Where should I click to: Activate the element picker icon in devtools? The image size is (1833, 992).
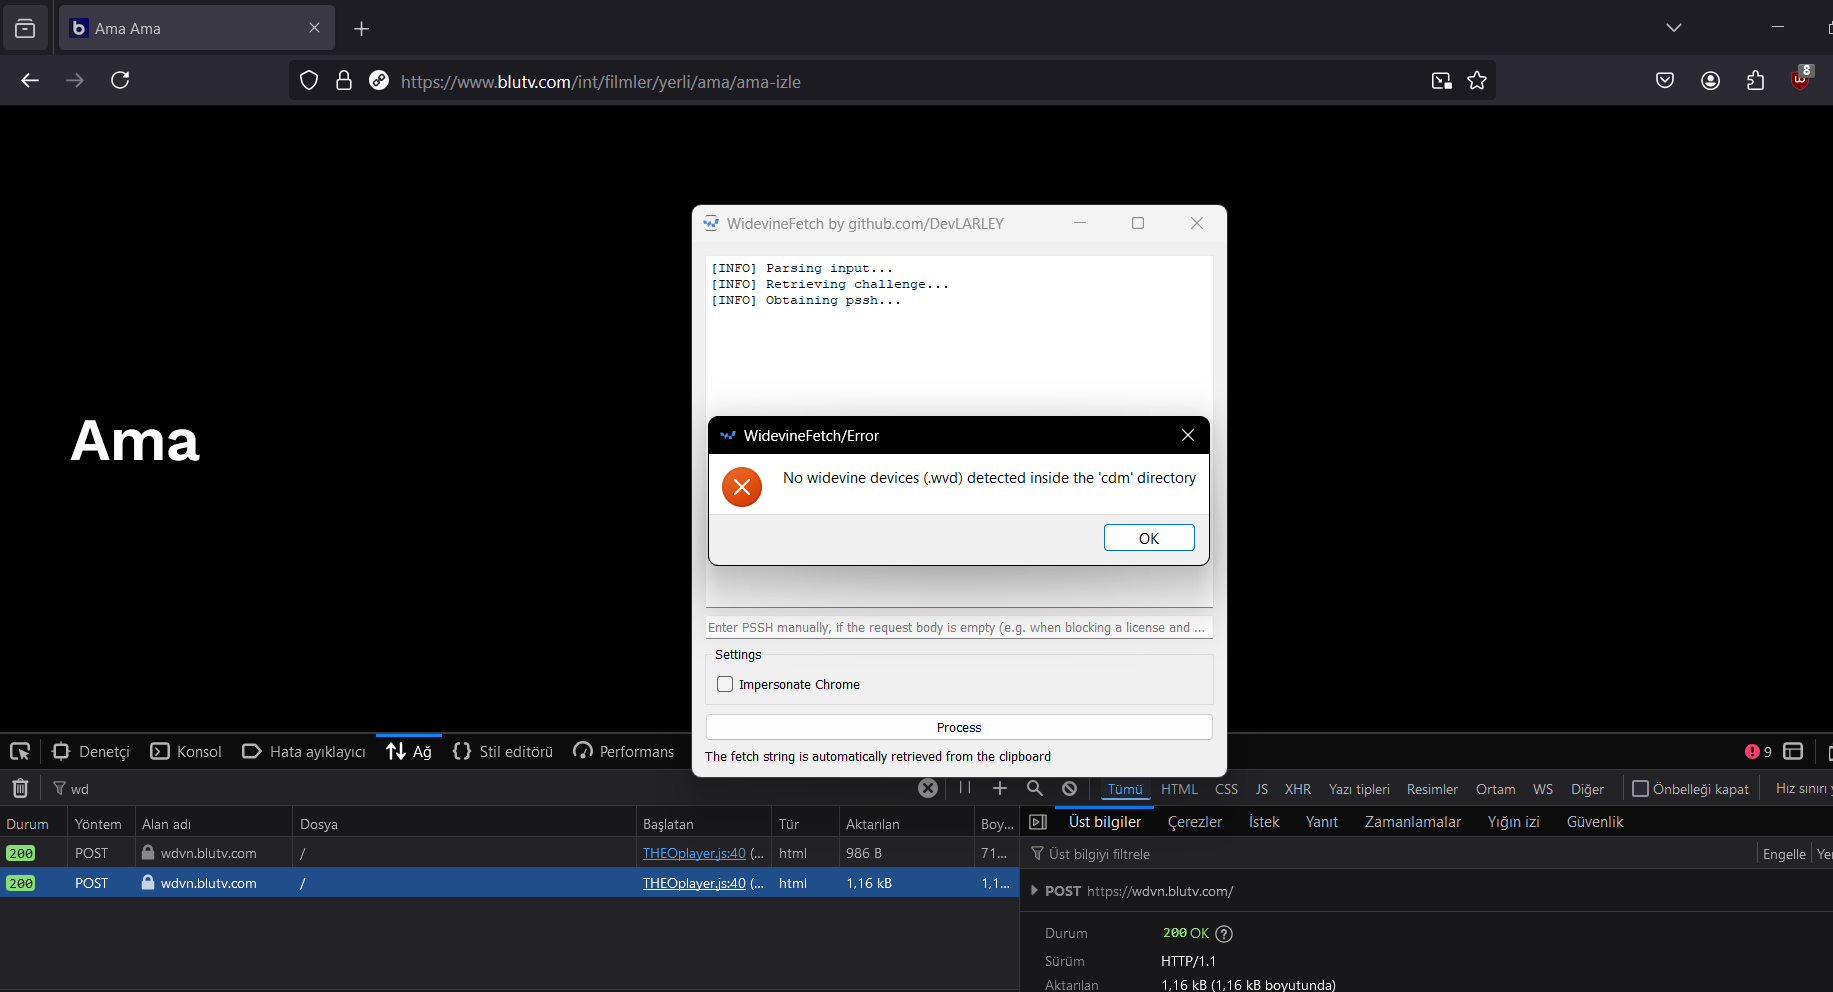[20, 751]
